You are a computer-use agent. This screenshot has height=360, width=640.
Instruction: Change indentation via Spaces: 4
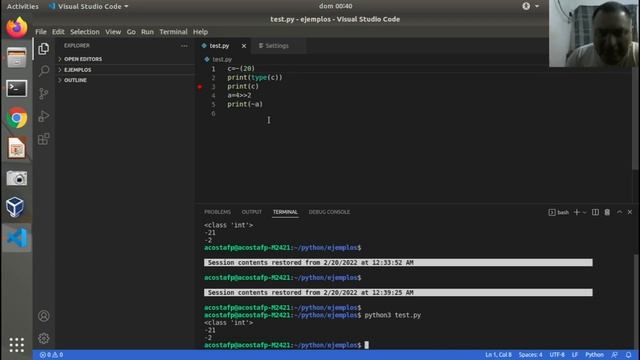coord(531,355)
